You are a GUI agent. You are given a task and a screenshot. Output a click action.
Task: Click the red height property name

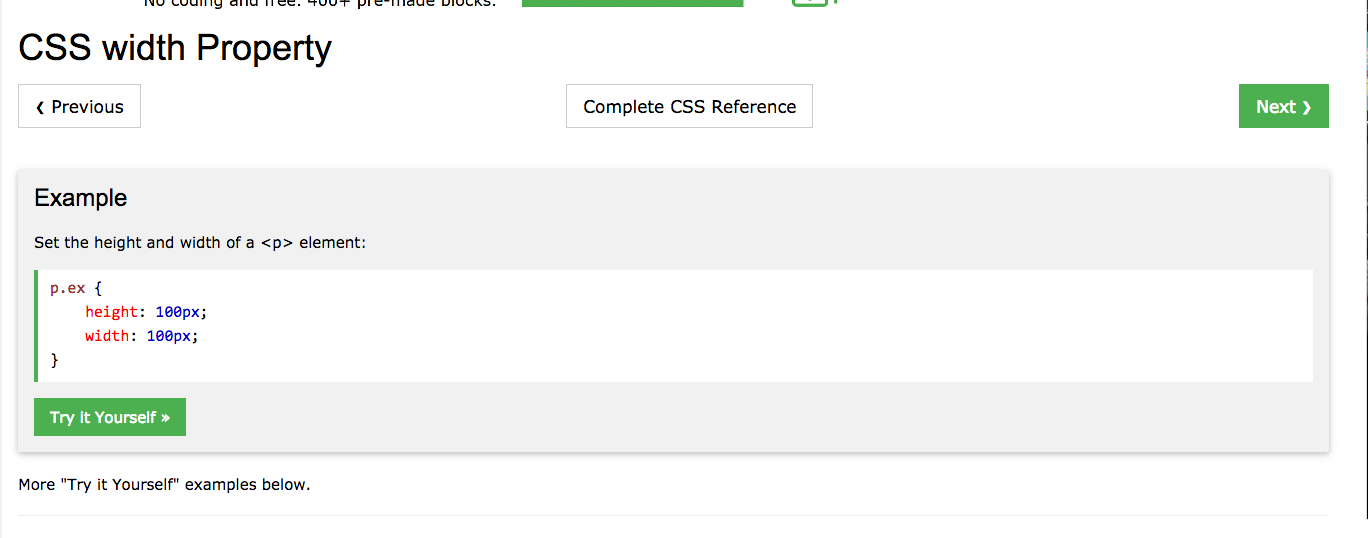[x=111, y=312]
